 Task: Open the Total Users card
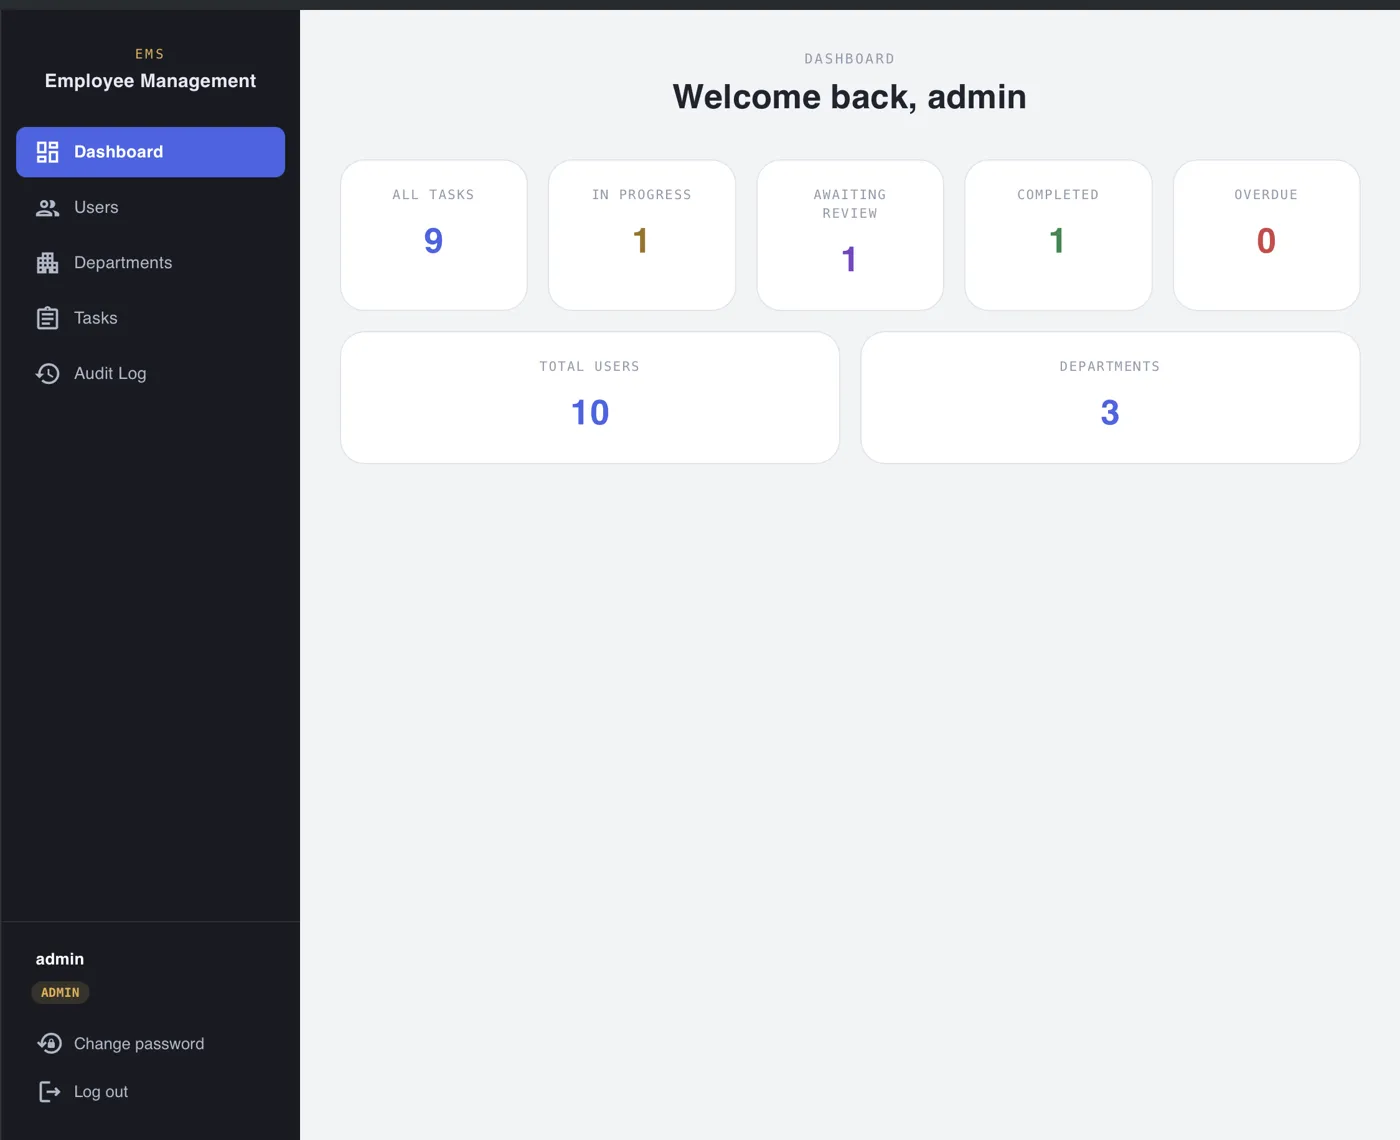[x=590, y=398]
